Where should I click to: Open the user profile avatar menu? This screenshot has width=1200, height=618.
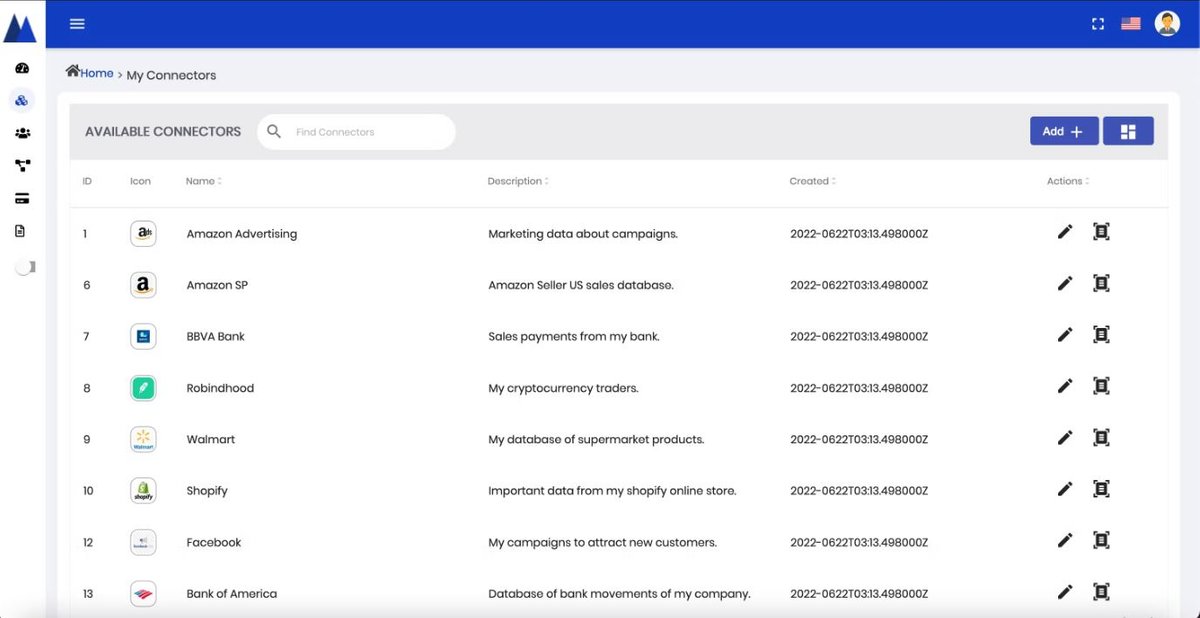tap(1167, 22)
